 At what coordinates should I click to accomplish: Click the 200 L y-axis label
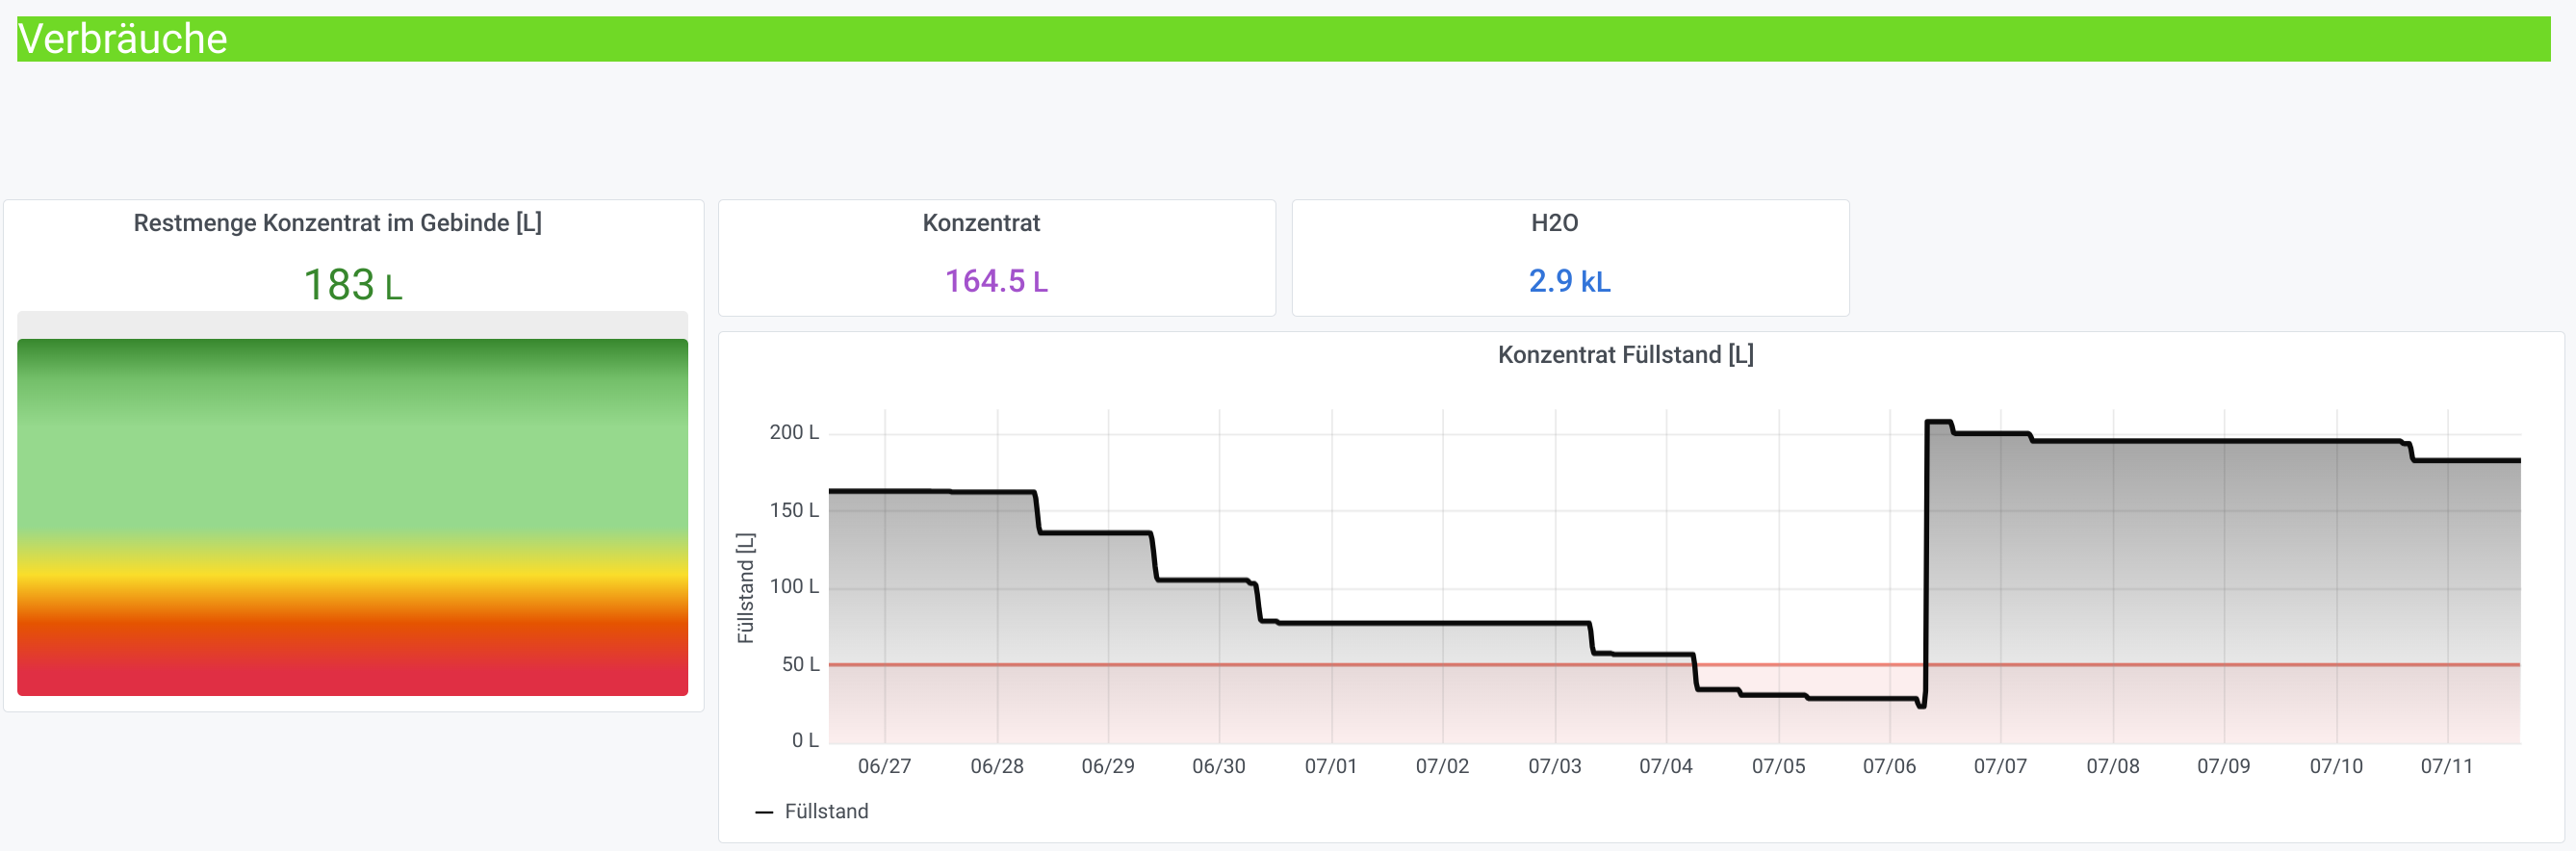(x=794, y=432)
